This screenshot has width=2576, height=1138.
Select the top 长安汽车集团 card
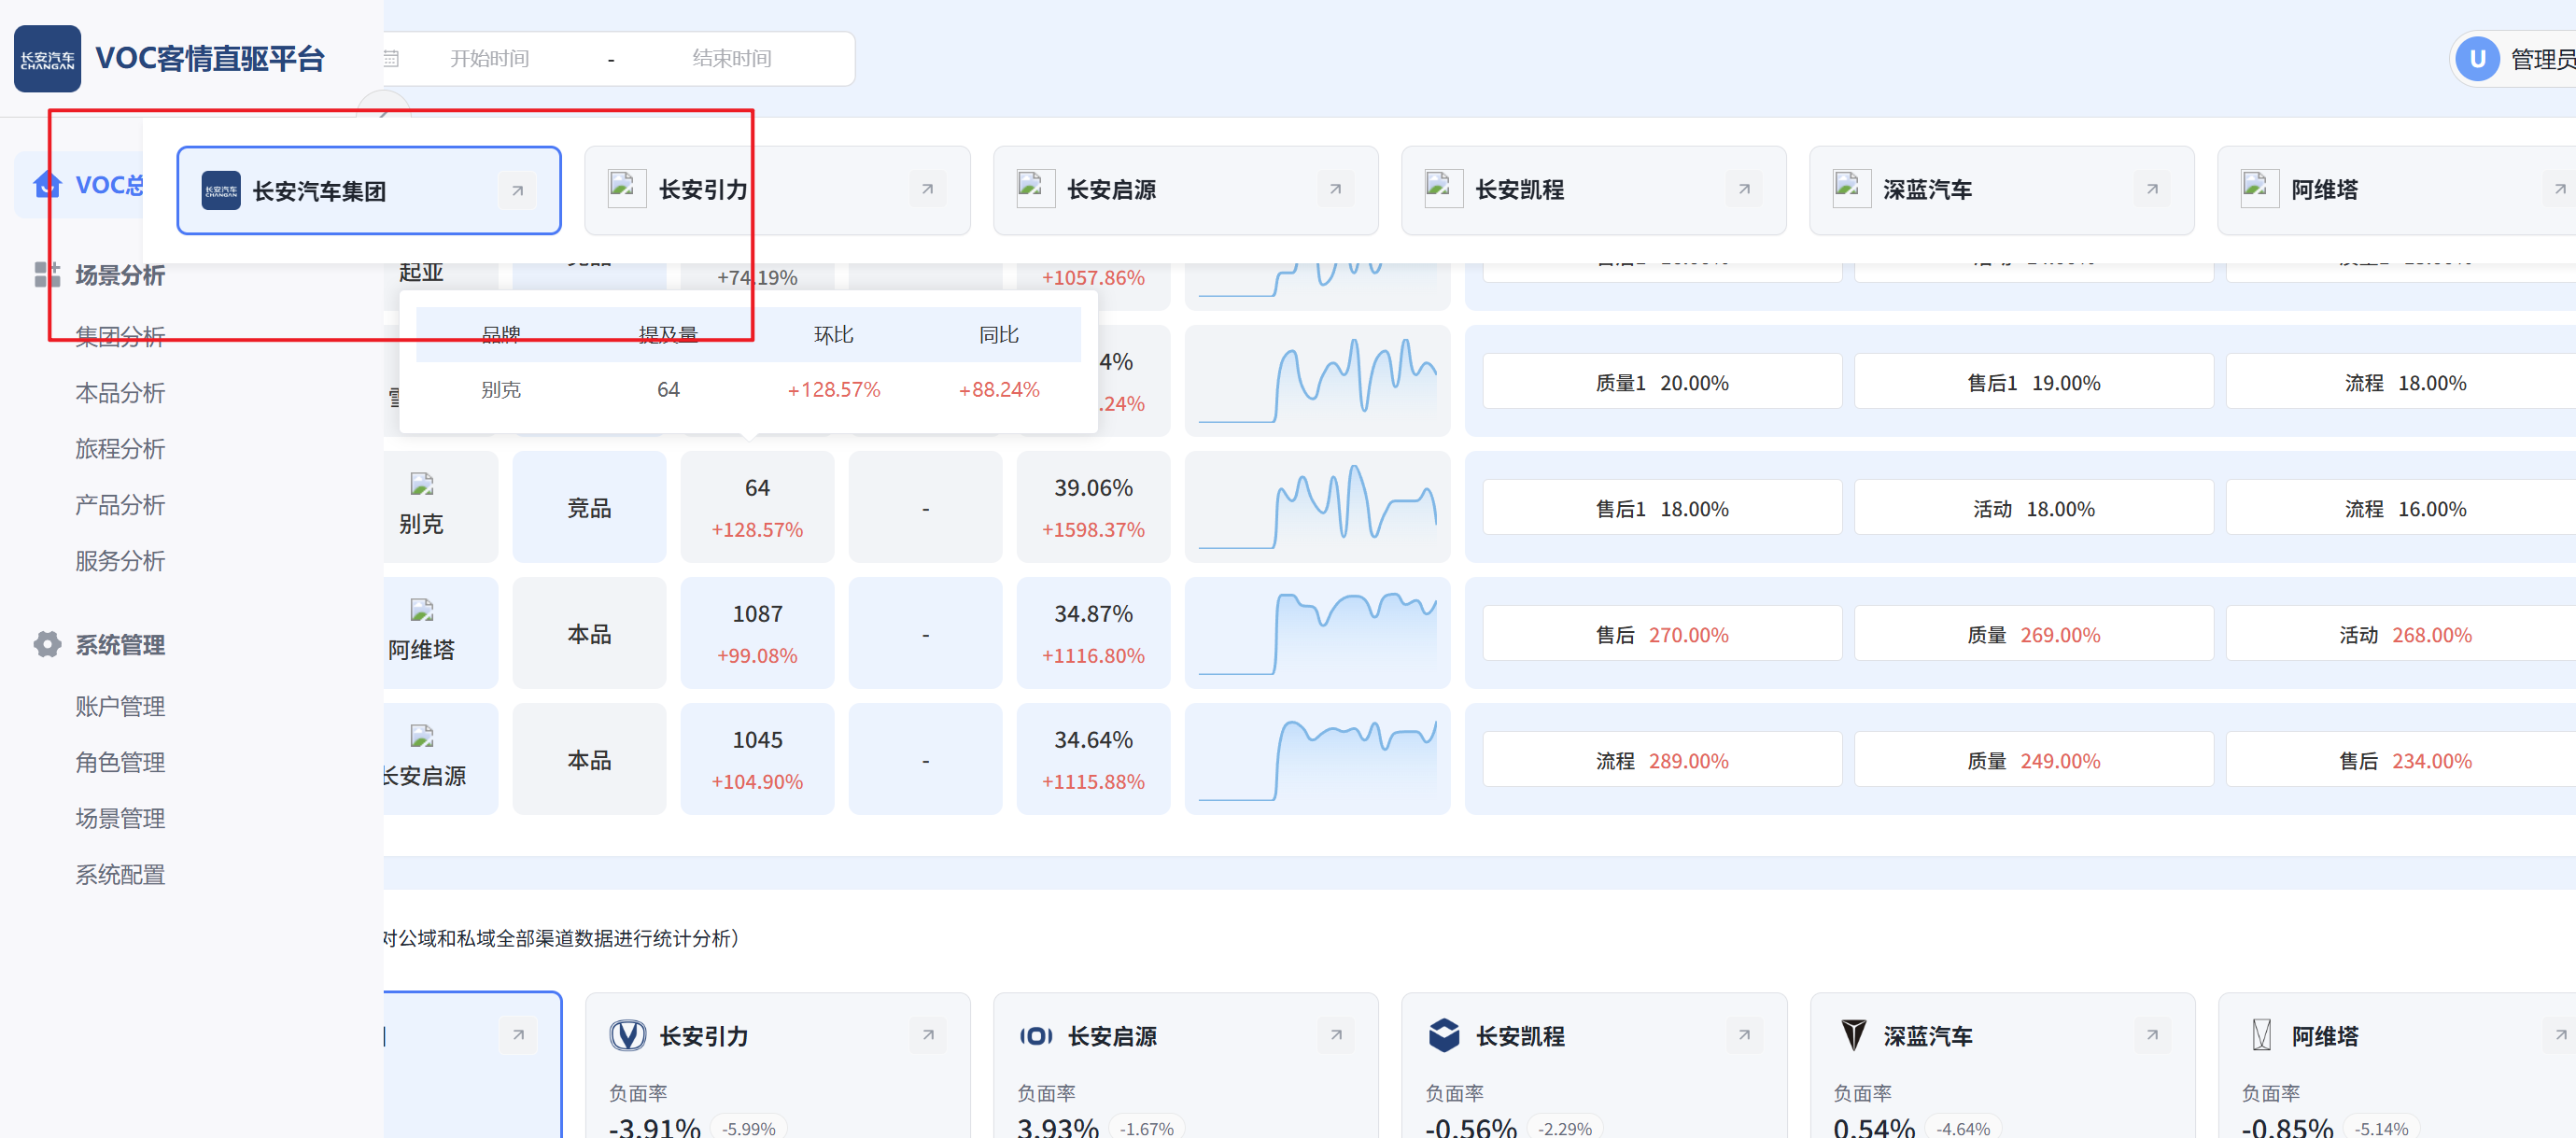click(x=369, y=191)
